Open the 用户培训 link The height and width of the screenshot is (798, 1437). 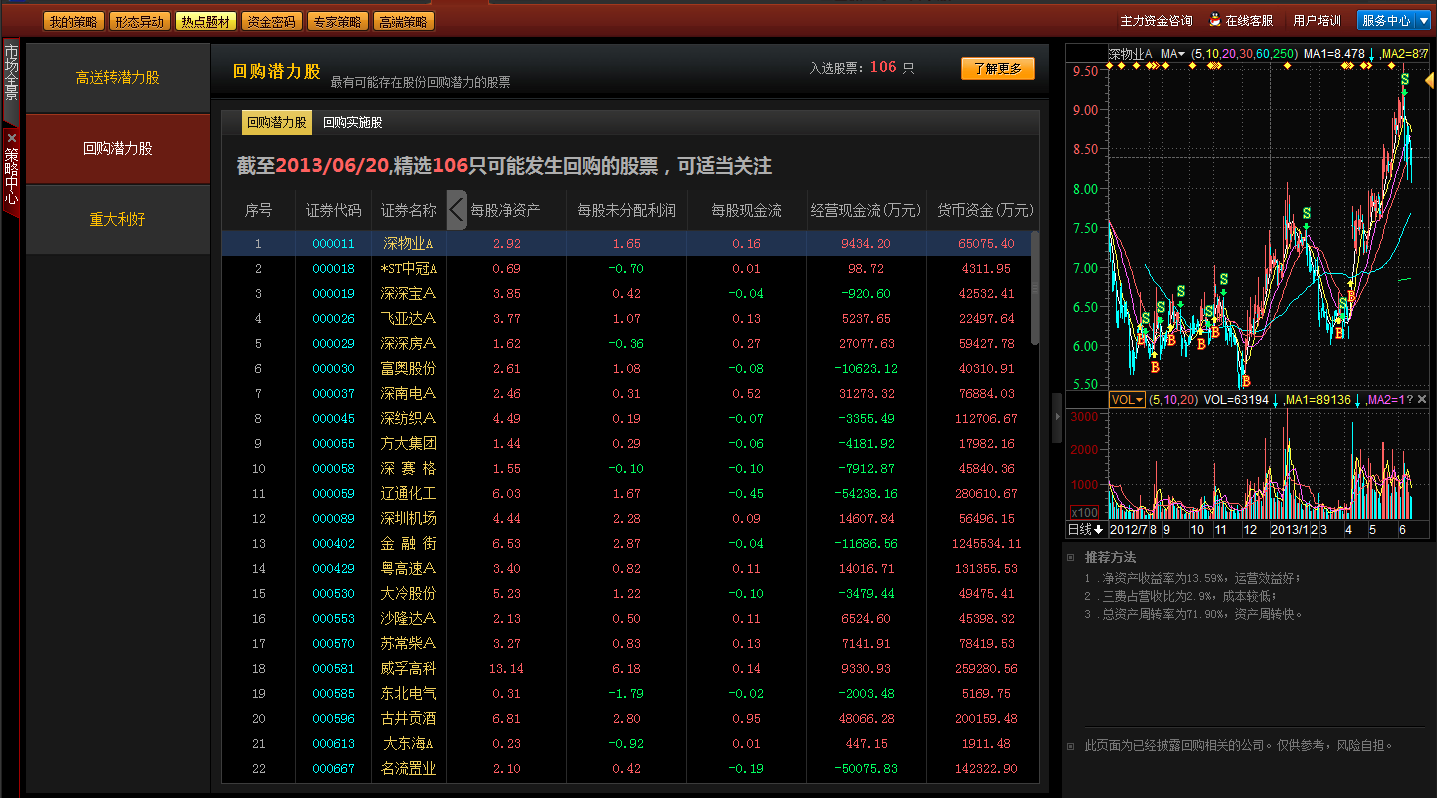pyautogui.click(x=1317, y=21)
